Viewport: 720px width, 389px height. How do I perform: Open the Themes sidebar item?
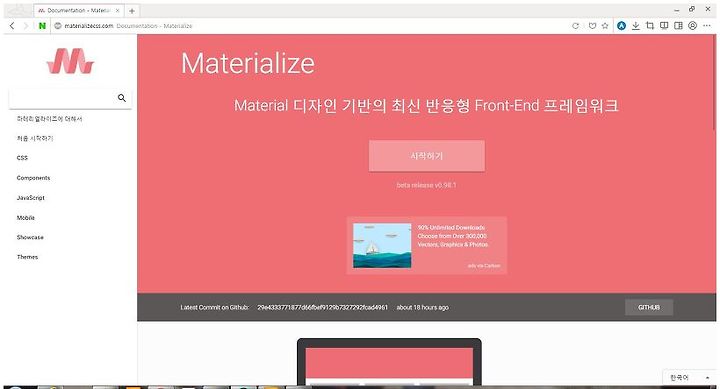[28, 257]
